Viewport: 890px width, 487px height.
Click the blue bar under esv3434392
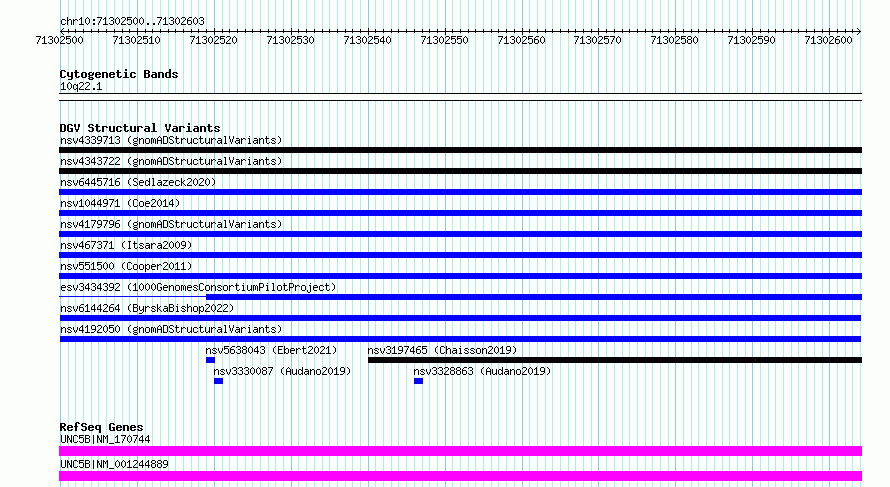(x=534, y=297)
